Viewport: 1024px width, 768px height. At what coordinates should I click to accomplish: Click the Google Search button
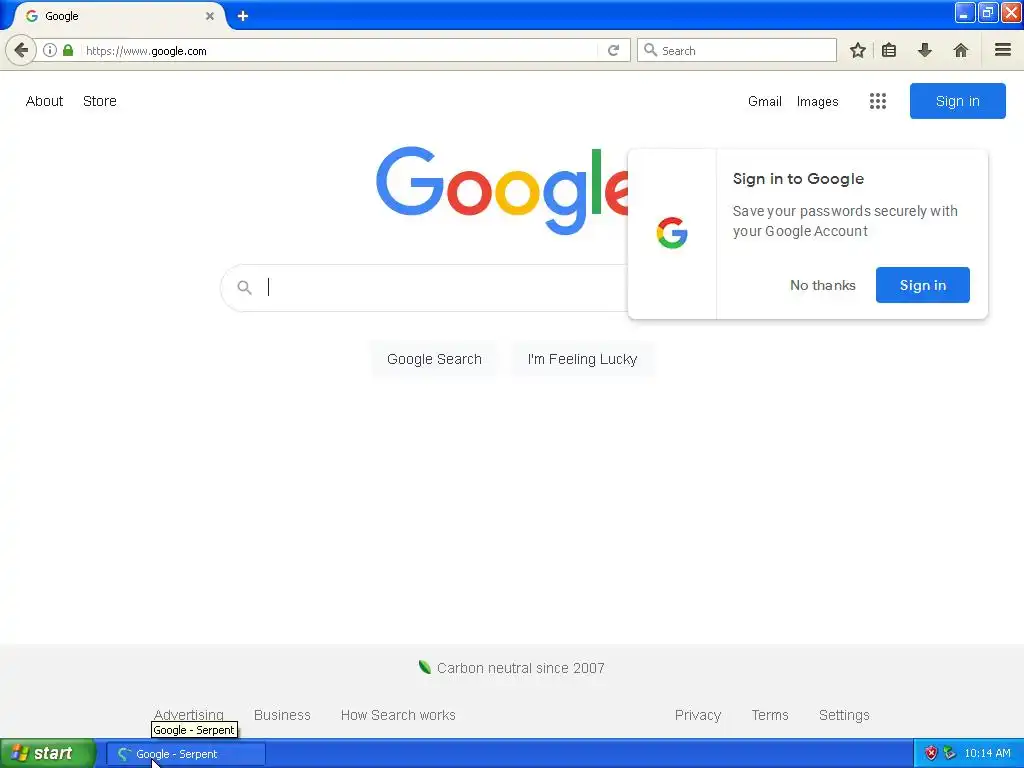(x=434, y=359)
